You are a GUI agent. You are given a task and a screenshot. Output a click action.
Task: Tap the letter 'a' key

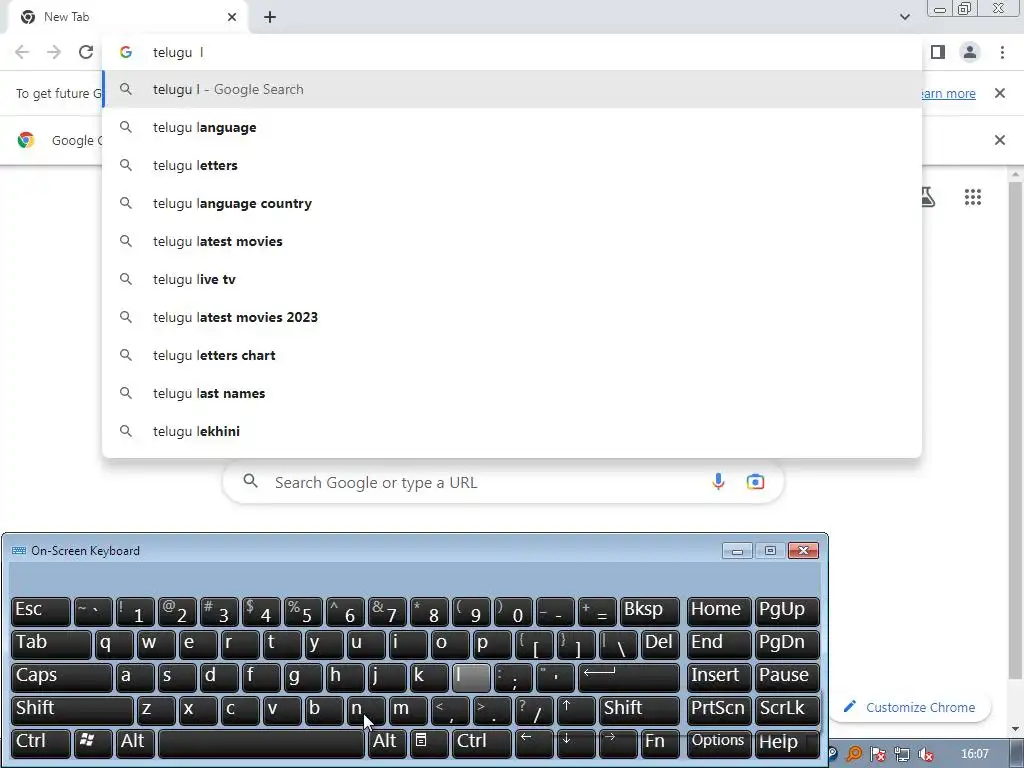point(135,677)
